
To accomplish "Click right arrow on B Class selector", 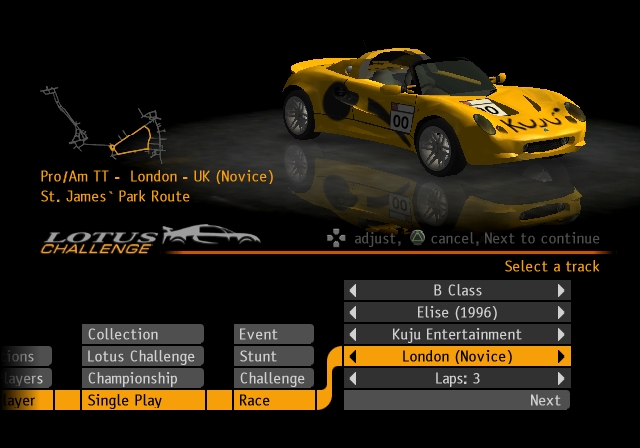I will 561,291.
